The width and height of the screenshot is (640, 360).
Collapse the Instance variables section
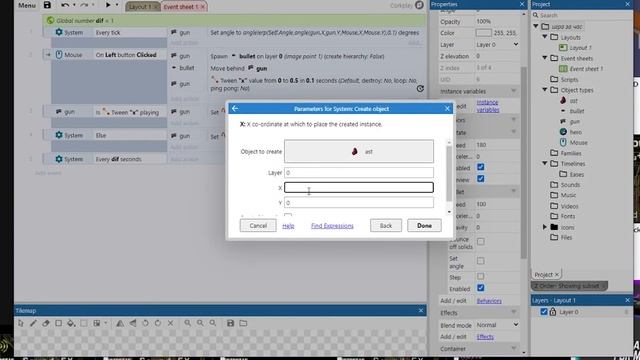pos(513,91)
